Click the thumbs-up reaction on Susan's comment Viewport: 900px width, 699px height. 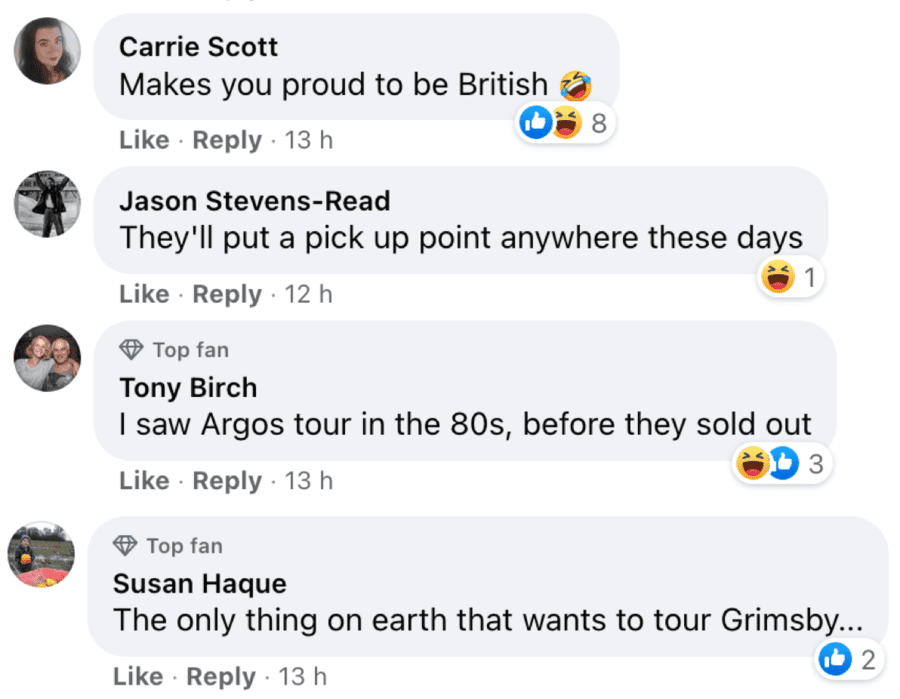(834, 659)
